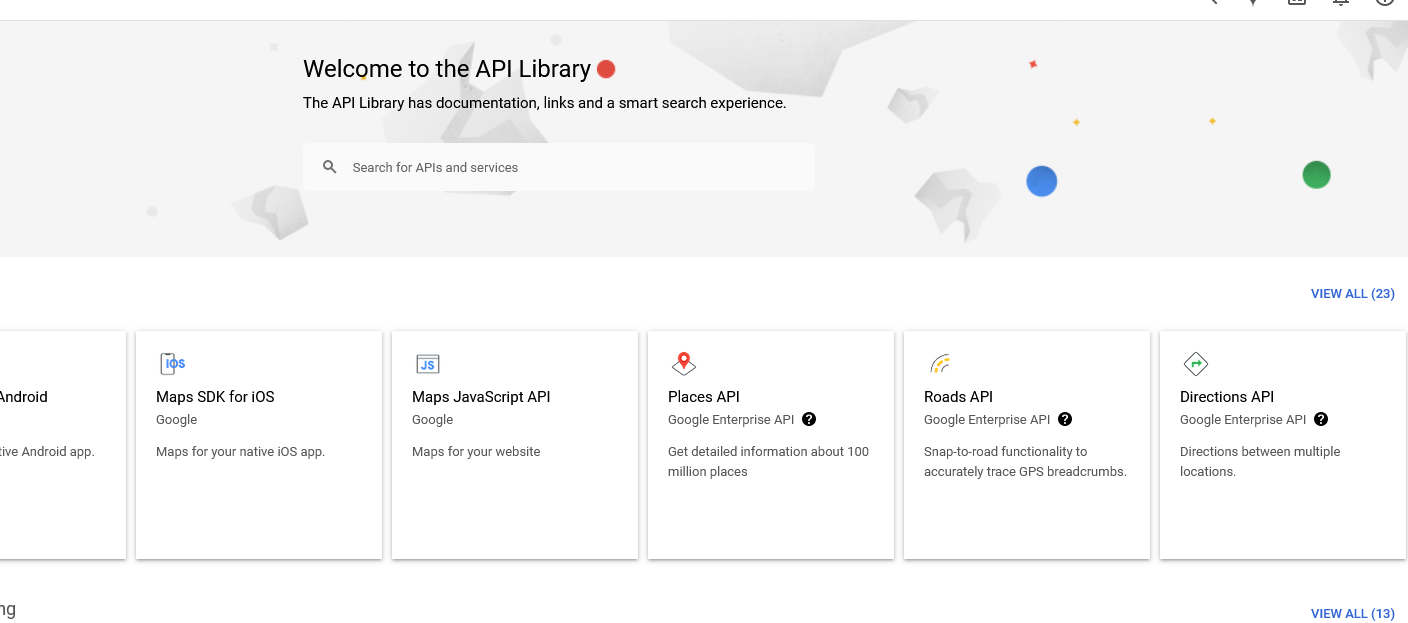Click the JS icon on Maps JavaScript API card
1408x623 pixels.
click(x=428, y=363)
